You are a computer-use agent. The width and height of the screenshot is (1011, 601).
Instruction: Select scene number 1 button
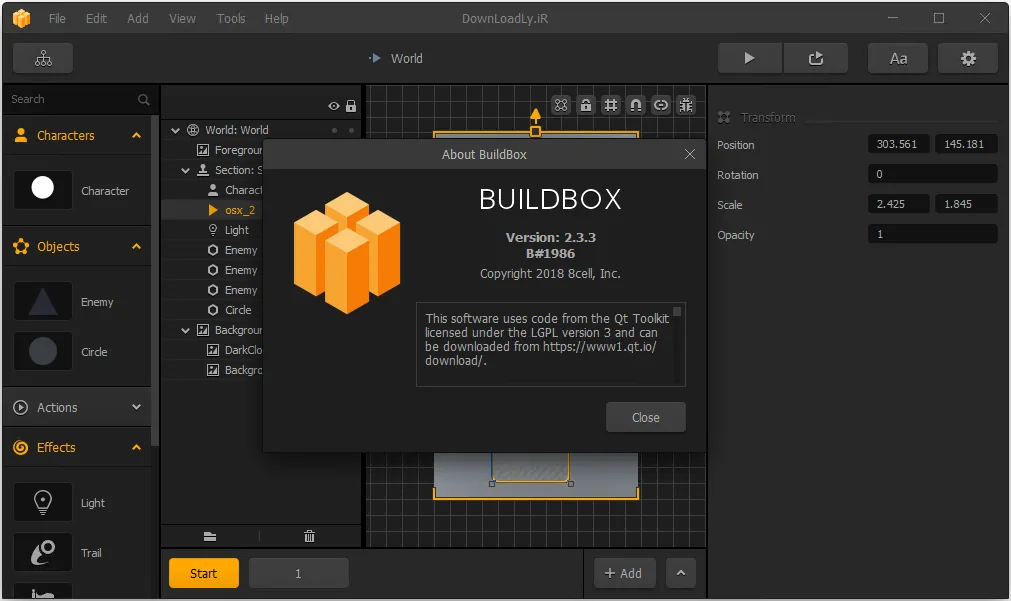(299, 573)
